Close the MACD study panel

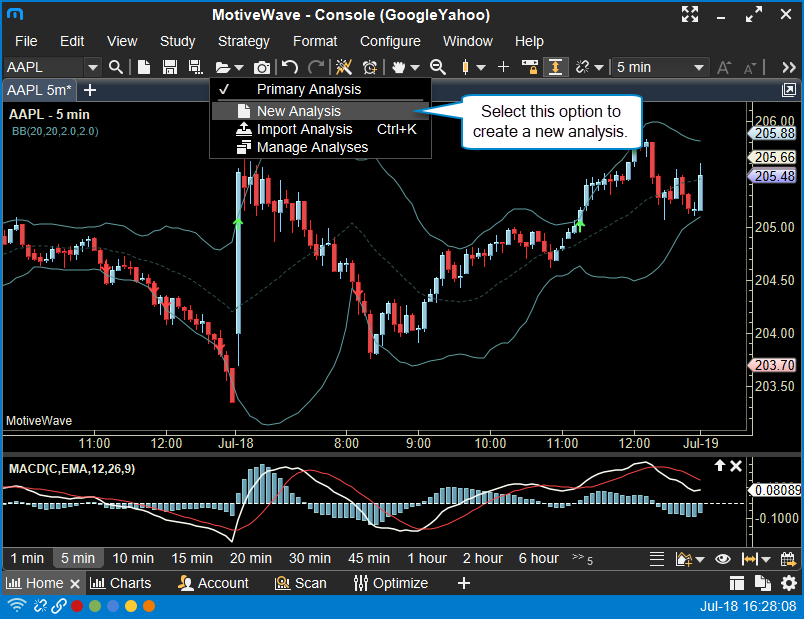(x=736, y=466)
